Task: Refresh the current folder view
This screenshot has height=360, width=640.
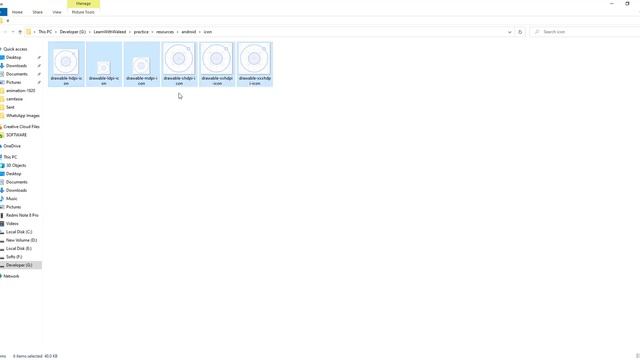Action: point(520,32)
